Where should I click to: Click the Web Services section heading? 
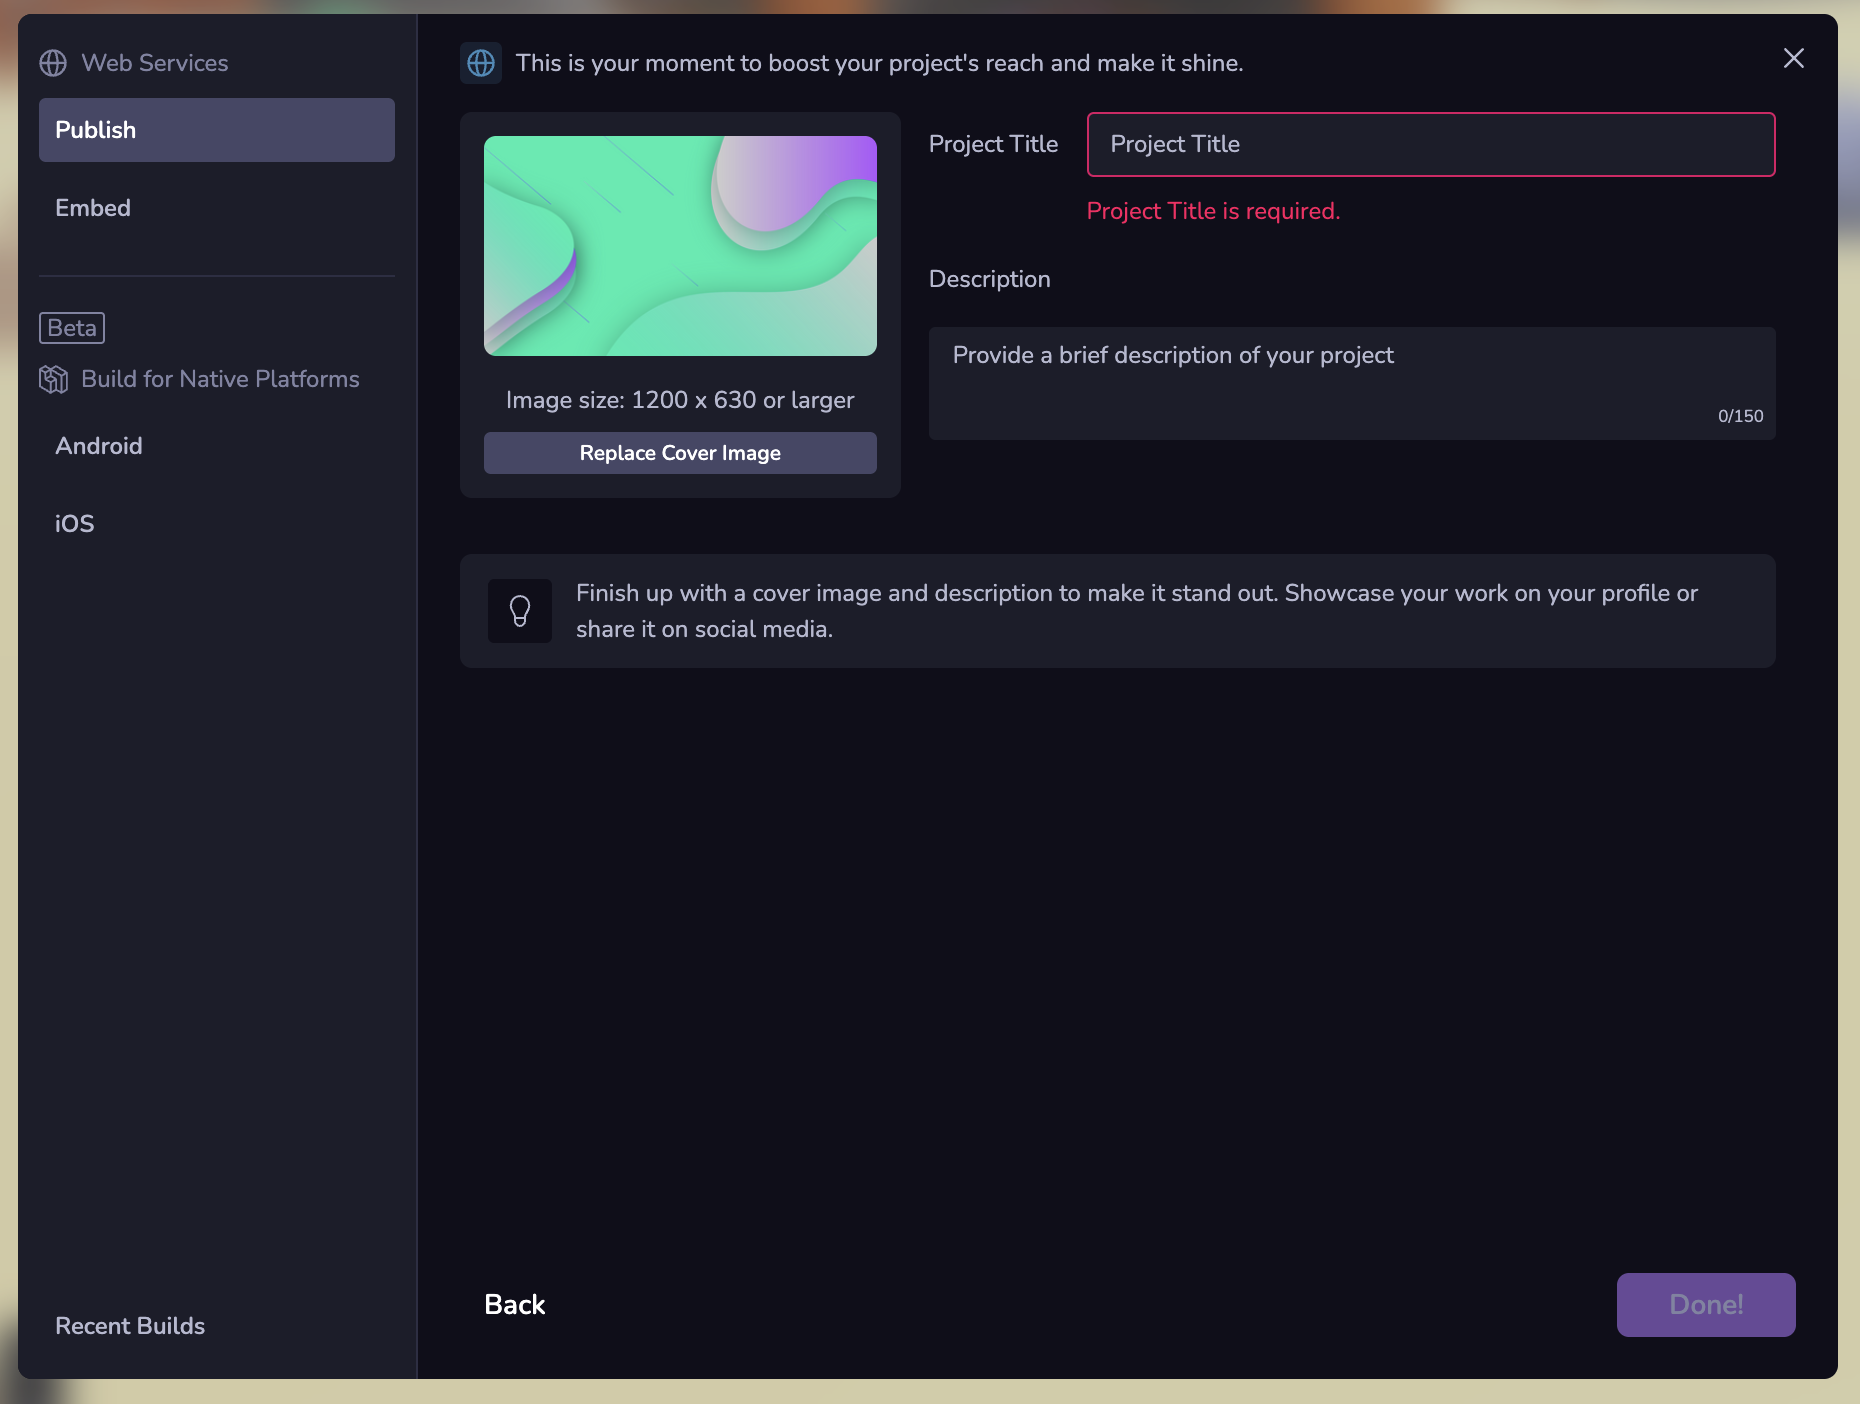point(155,63)
